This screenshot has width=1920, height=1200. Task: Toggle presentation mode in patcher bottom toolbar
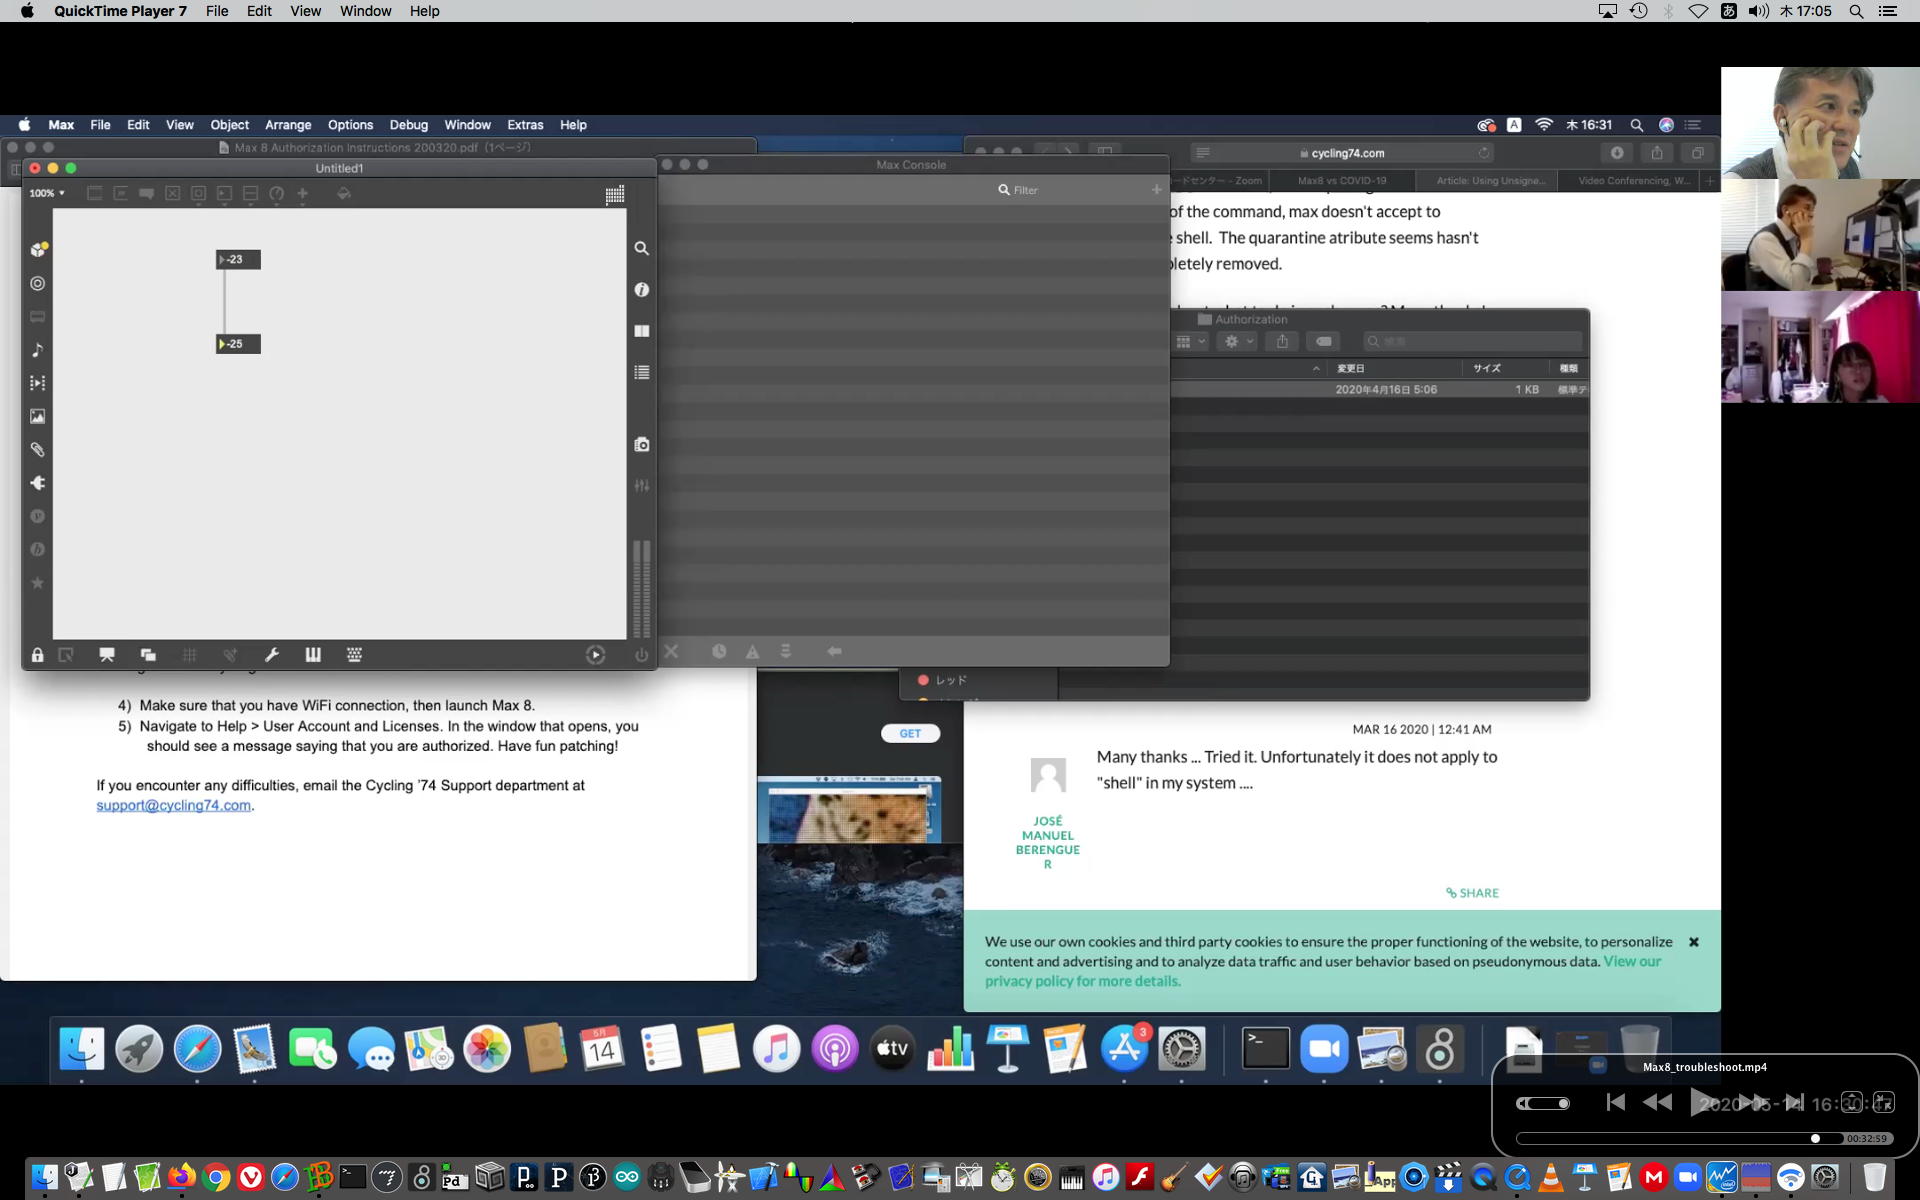107,655
